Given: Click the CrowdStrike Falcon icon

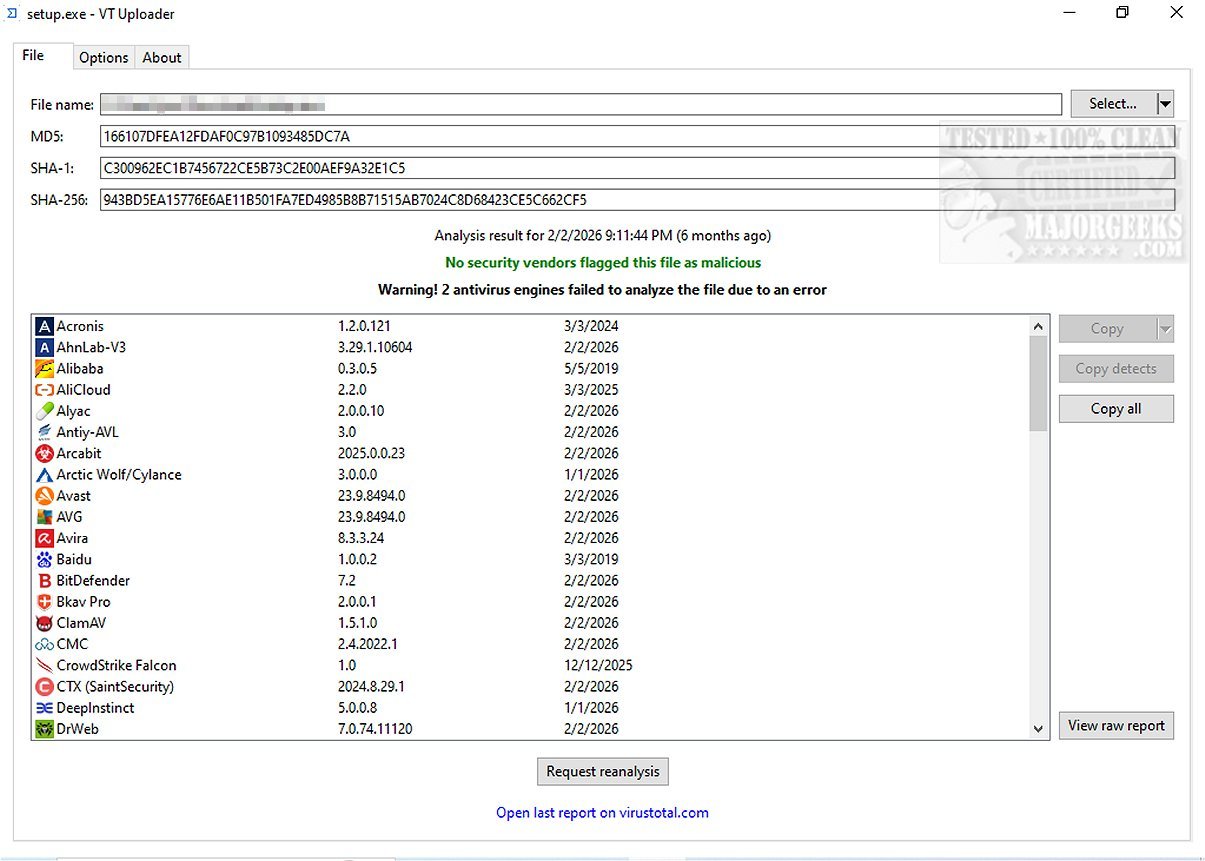Looking at the screenshot, I should coord(44,665).
